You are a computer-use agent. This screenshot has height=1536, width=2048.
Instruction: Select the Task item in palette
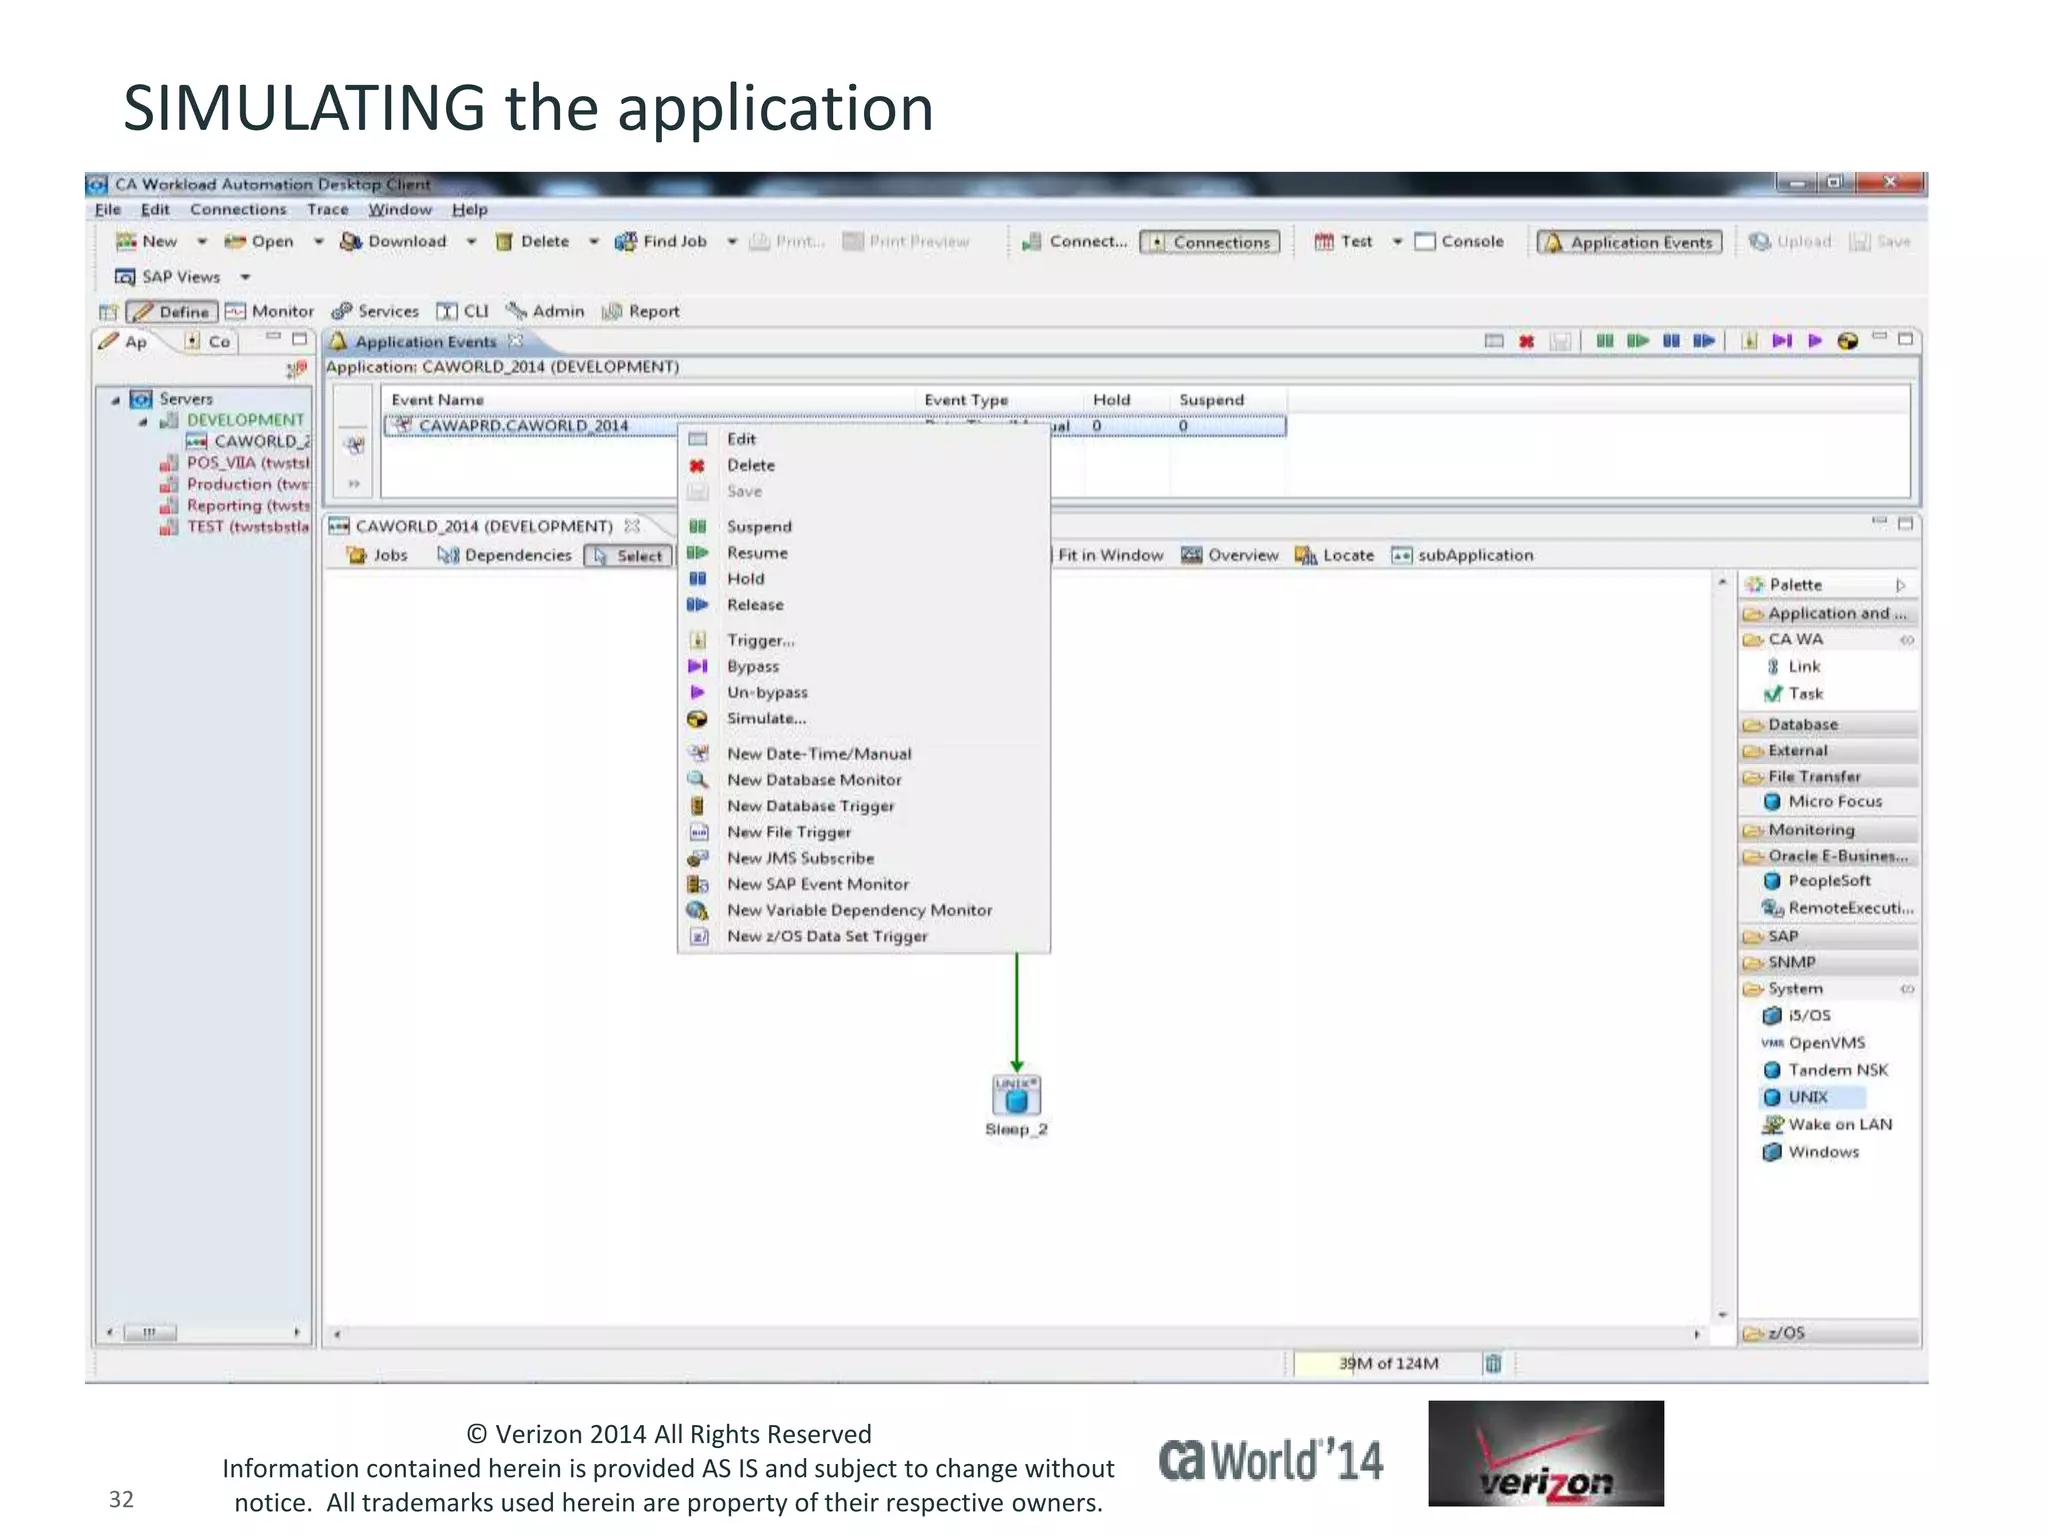tap(1794, 693)
